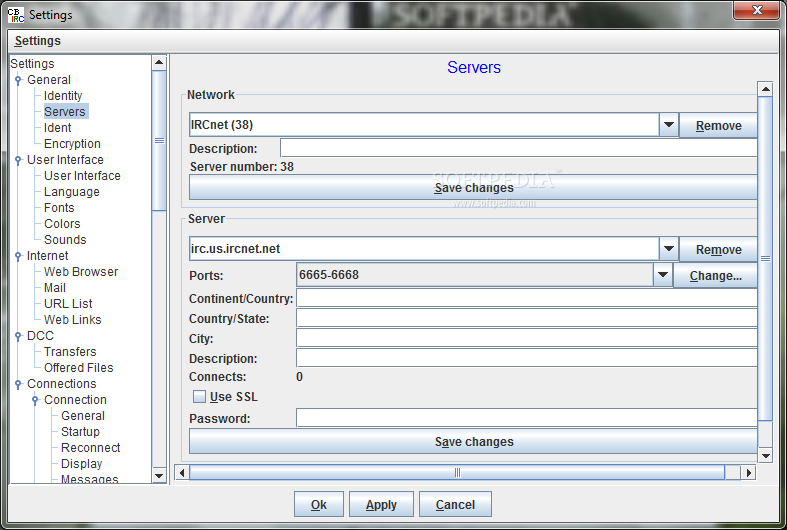Click the Country/State field
Screen dimensions: 787x530
pyautogui.click(x=527, y=318)
